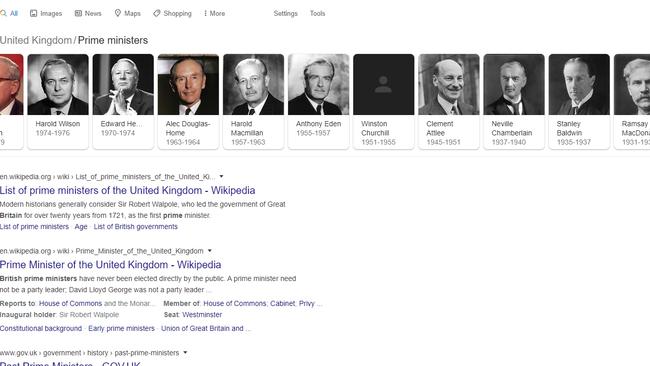Select the All results tab
Image resolution: width=650 pixels, height=366 pixels.
tap(9, 13)
